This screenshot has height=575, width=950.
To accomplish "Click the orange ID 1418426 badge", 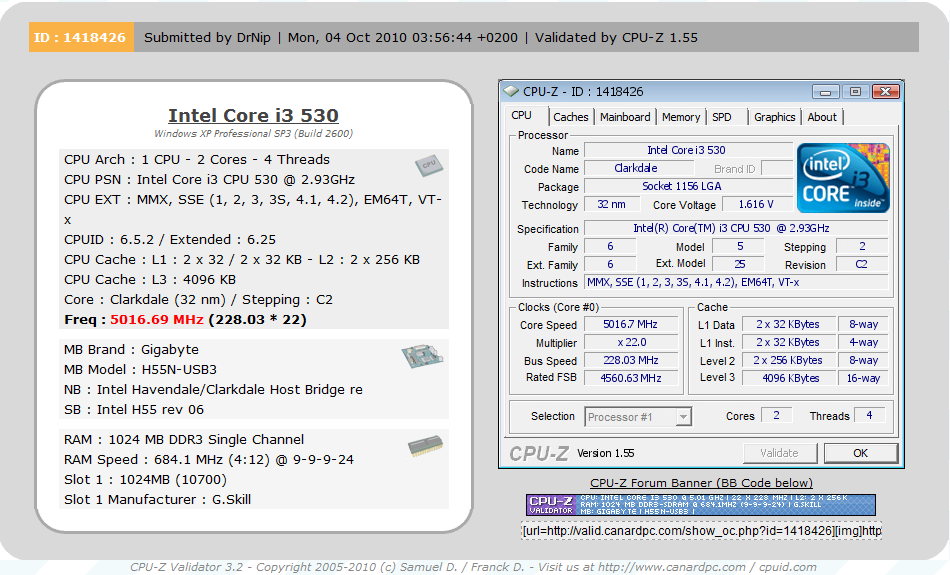I will [80, 38].
